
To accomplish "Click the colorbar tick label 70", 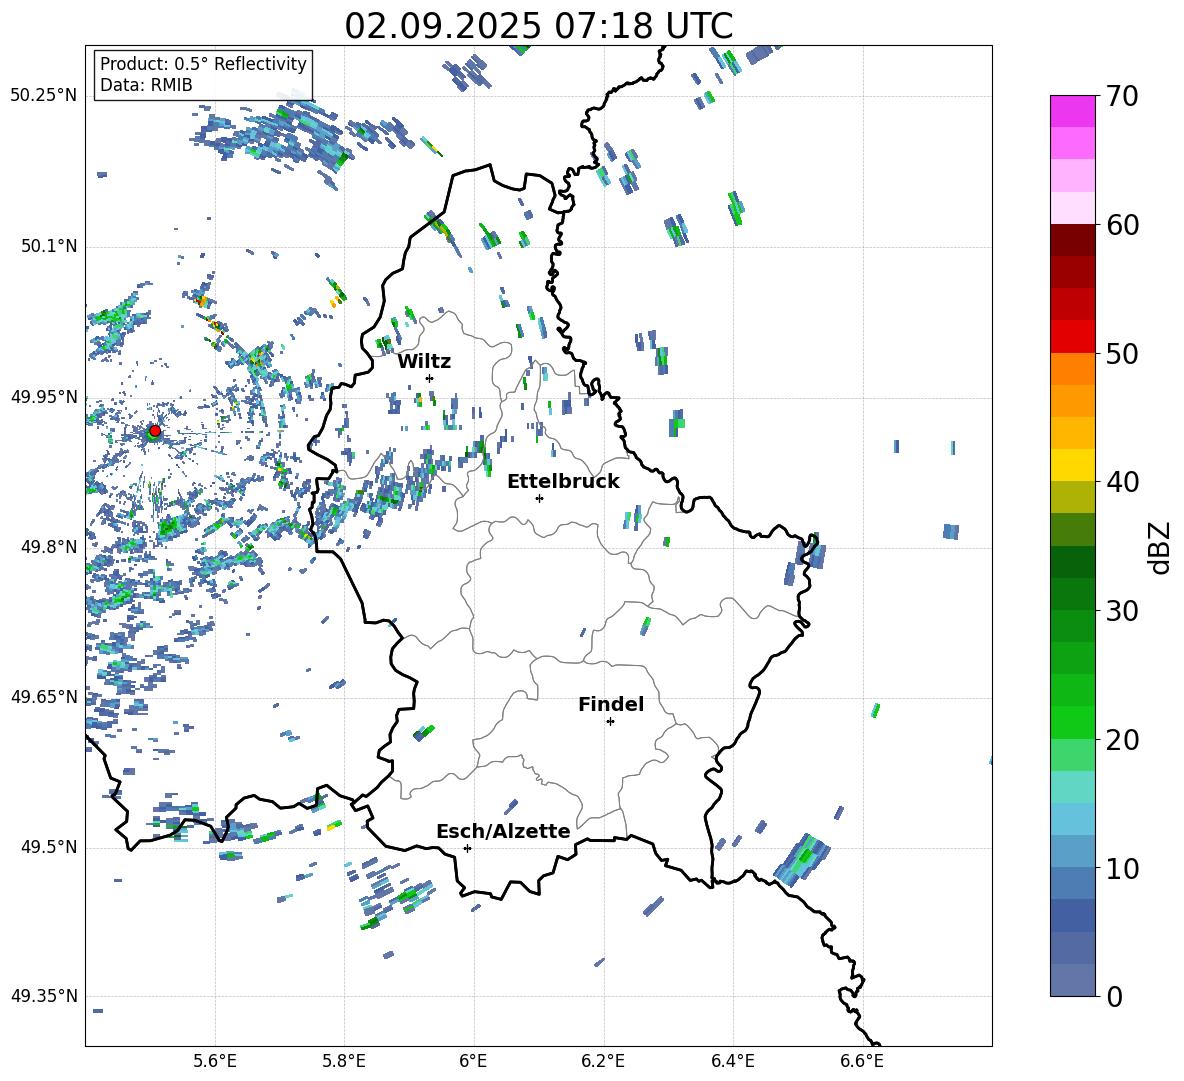I will point(1122,96).
